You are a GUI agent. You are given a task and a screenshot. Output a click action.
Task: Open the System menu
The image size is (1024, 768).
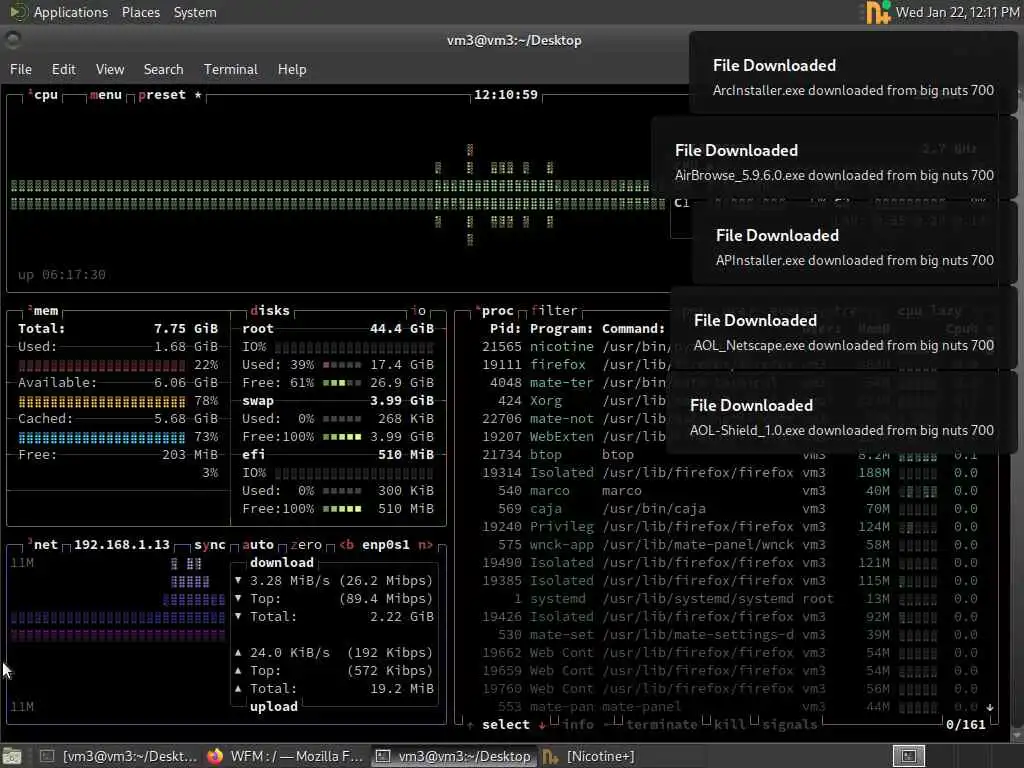click(195, 12)
